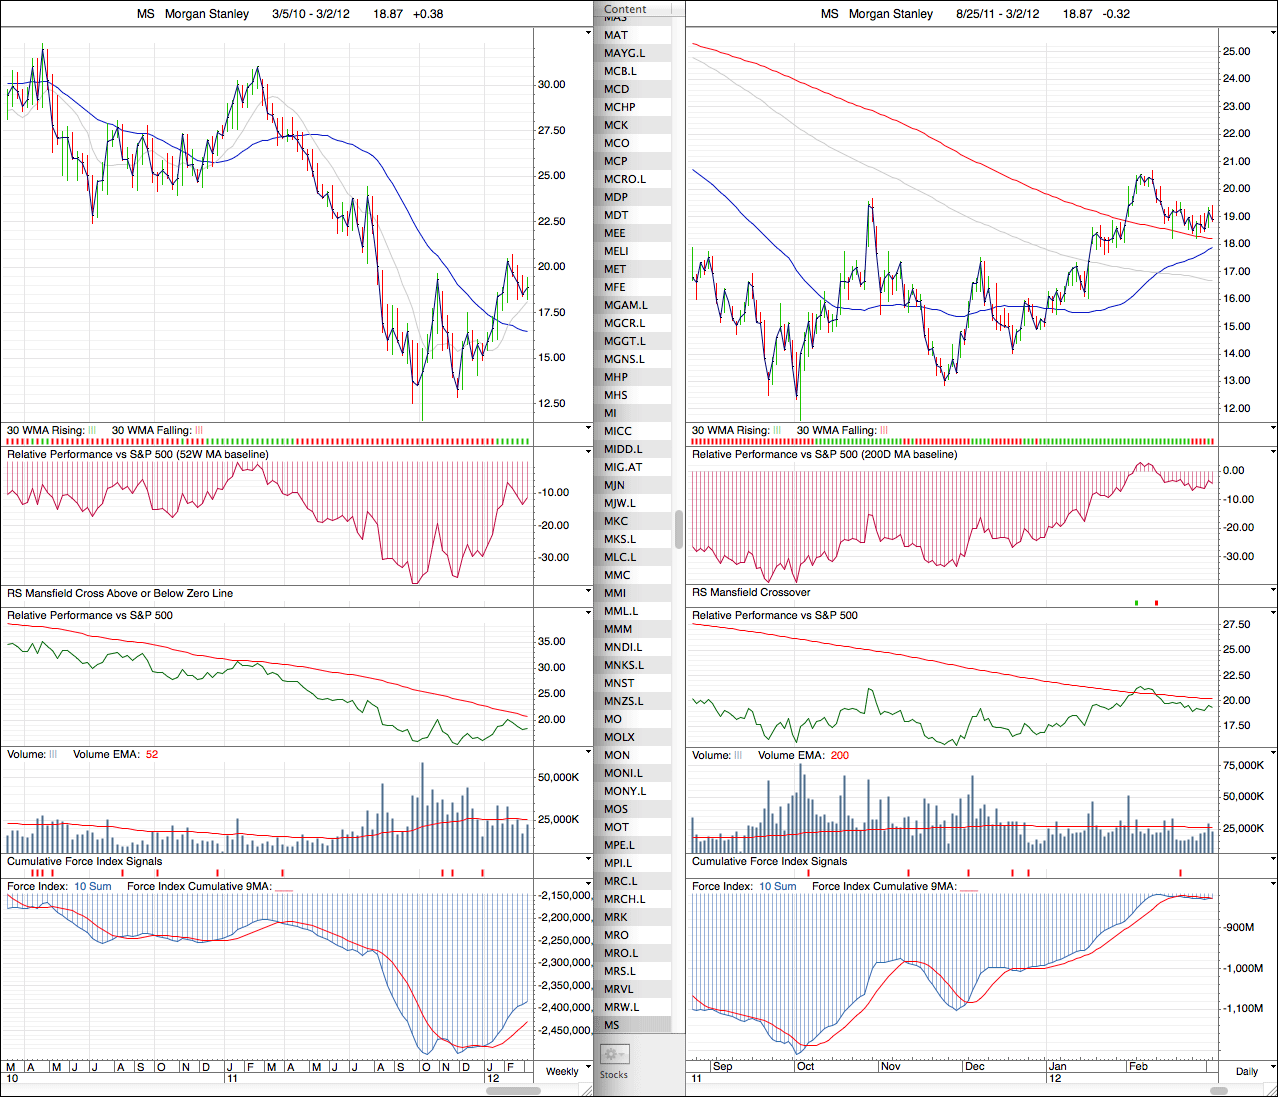Image resolution: width=1278 pixels, height=1097 pixels.
Task: Select MO ticker from the list
Action: [613, 719]
